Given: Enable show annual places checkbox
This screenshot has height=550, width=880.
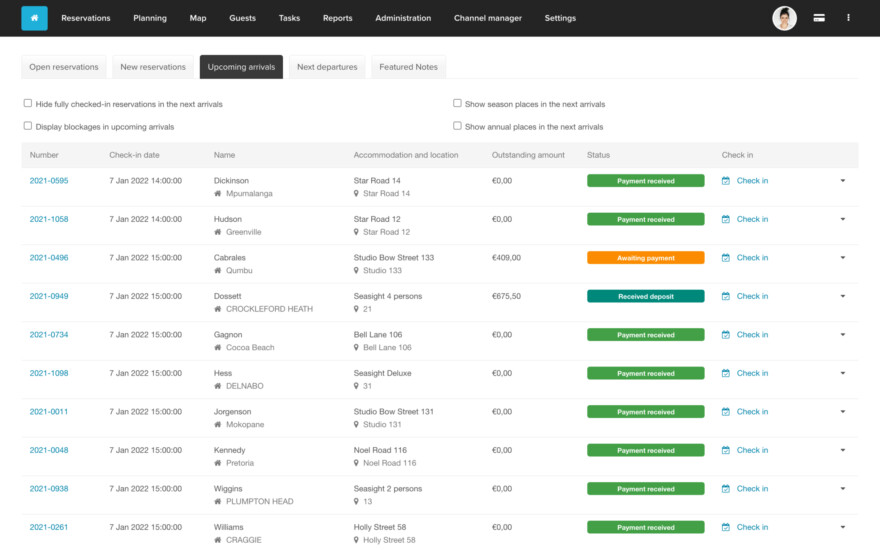Looking at the screenshot, I should point(457,126).
